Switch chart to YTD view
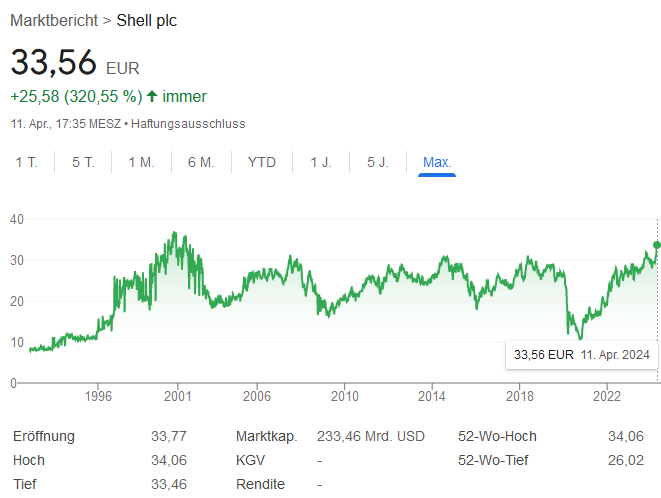The width and height of the screenshot is (661, 498). point(262,162)
